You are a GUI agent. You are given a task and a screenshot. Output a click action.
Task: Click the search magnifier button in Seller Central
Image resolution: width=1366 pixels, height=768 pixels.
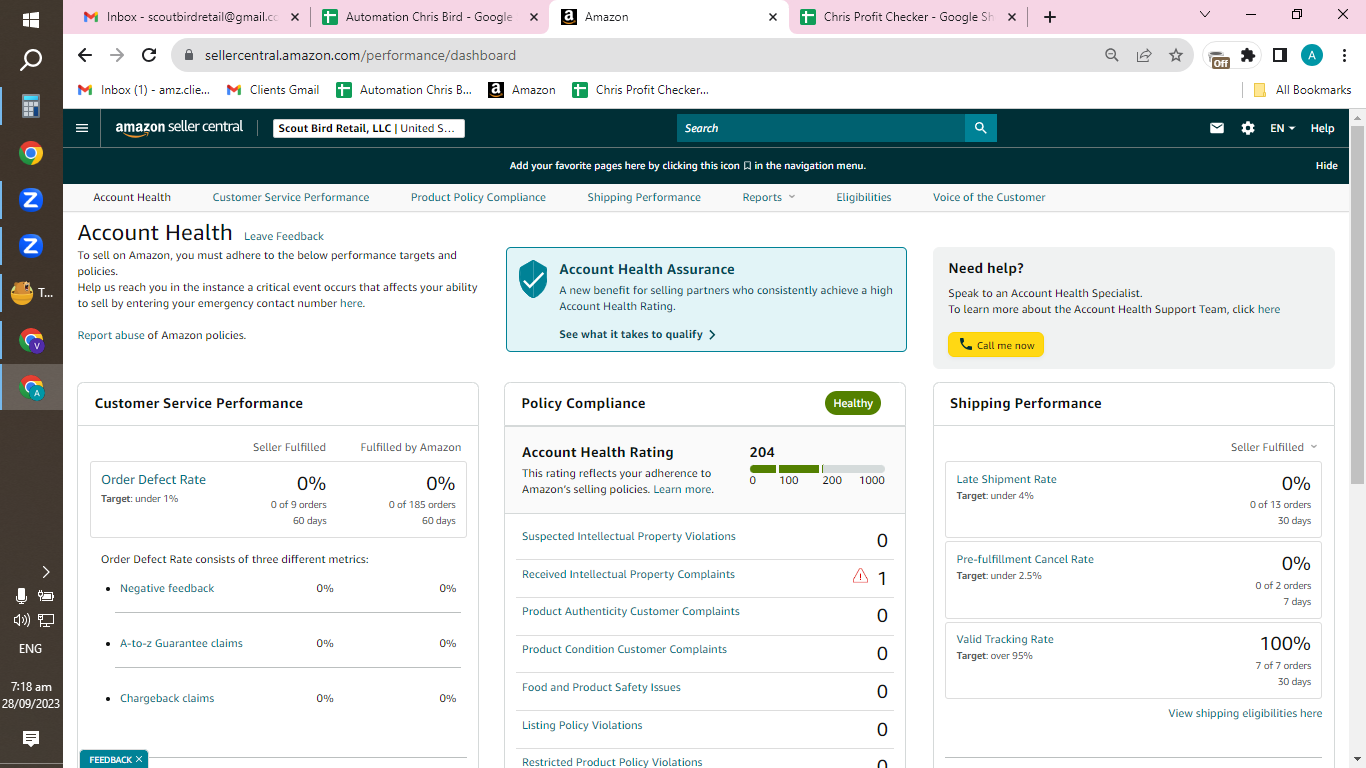981,128
